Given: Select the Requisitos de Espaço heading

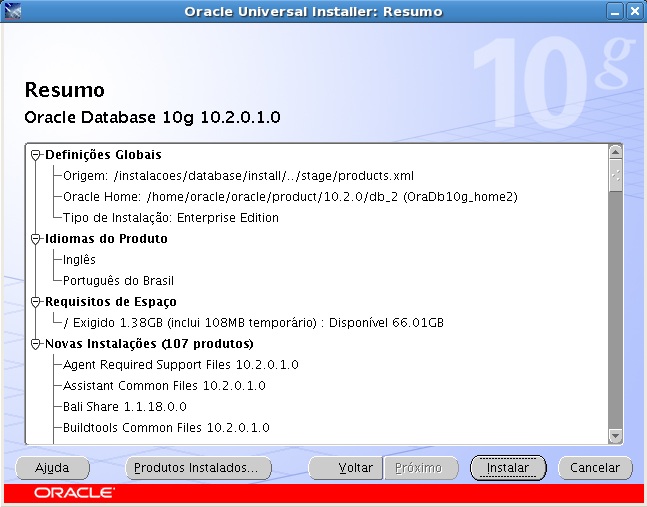Looking at the screenshot, I should (111, 302).
